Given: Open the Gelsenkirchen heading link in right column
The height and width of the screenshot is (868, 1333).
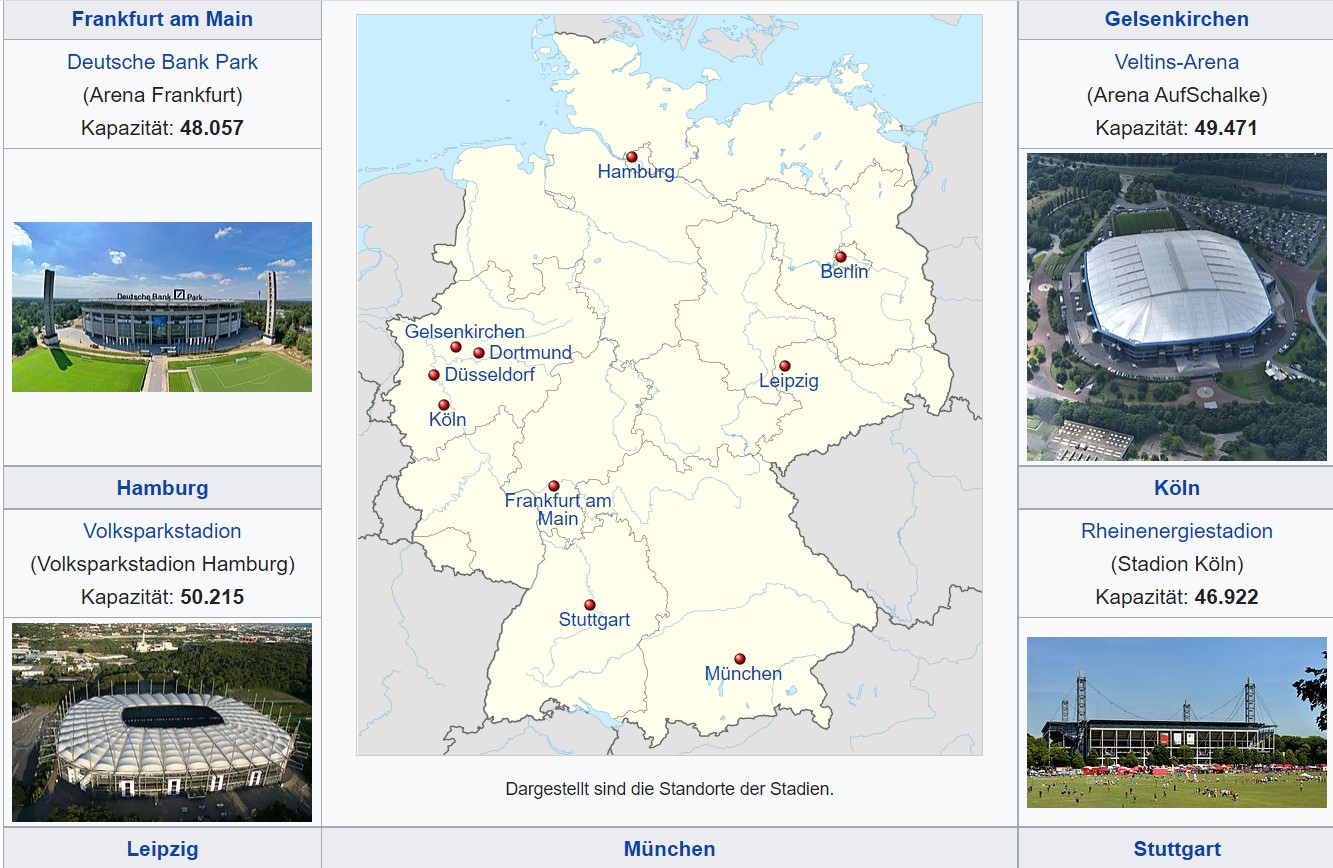Looking at the screenshot, I should click(1177, 19).
